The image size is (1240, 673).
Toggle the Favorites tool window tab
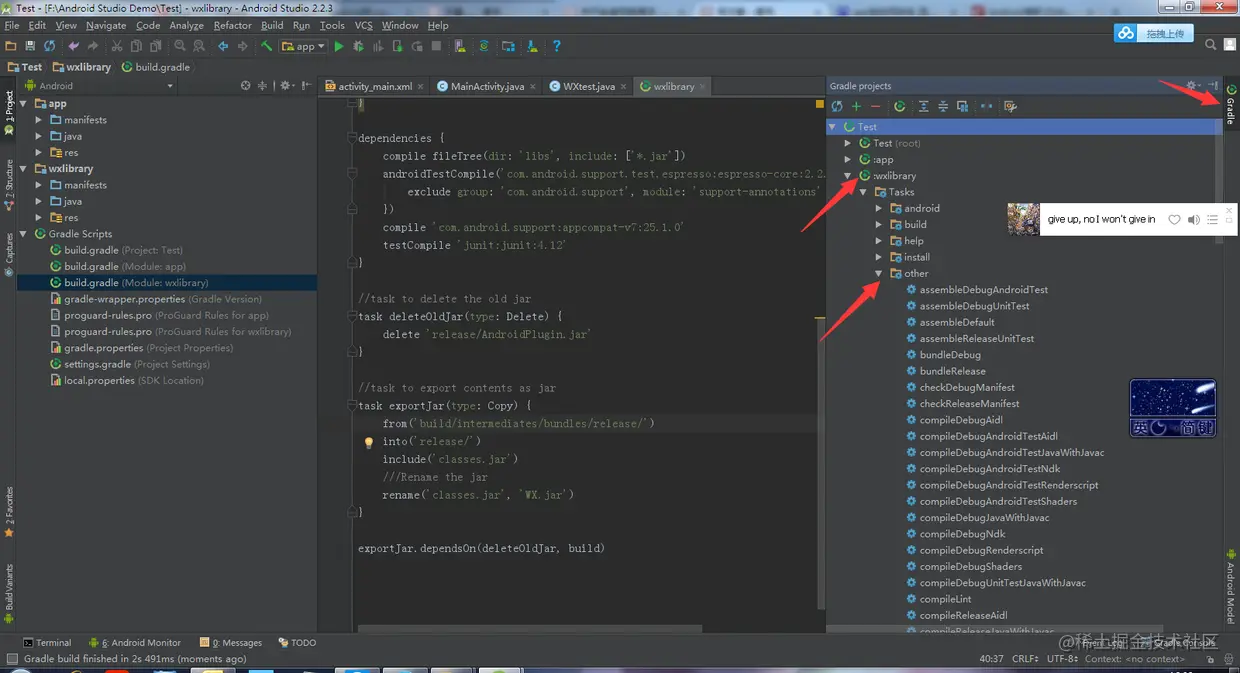(9, 513)
